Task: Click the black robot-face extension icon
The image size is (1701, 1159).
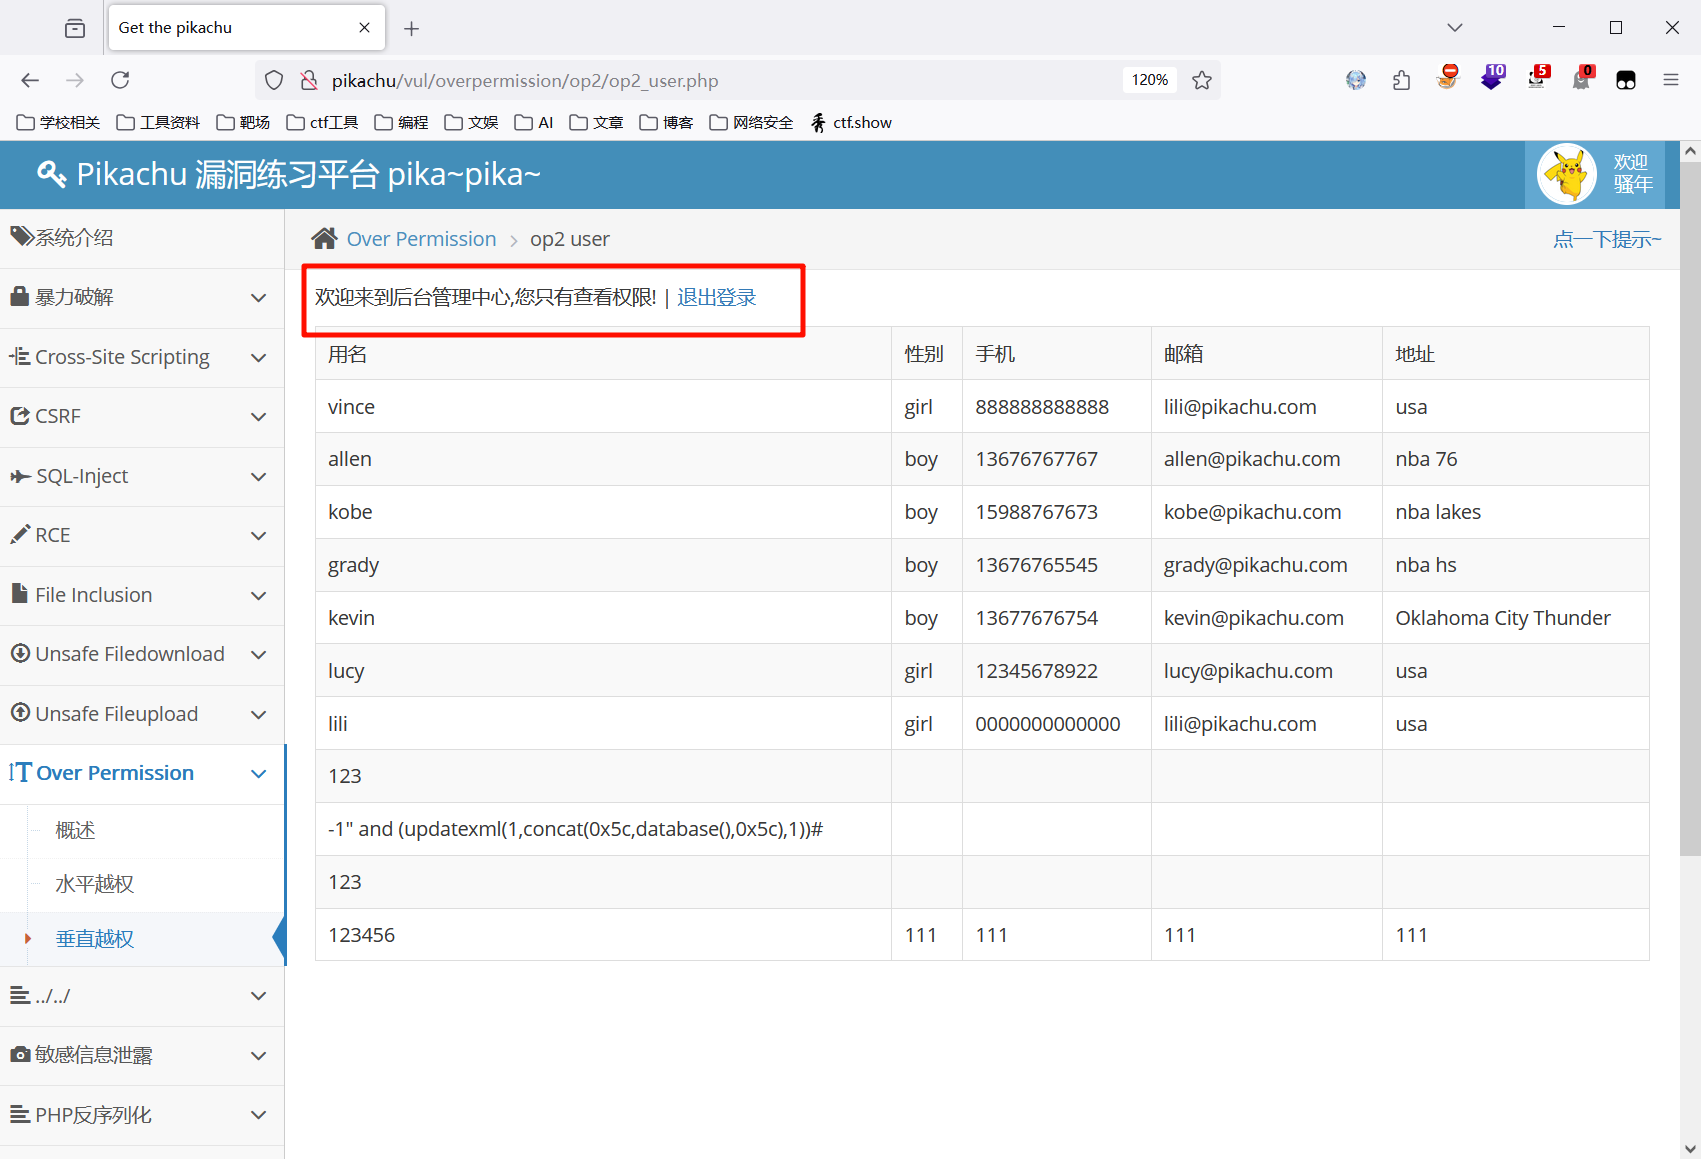Action: 1626,80
